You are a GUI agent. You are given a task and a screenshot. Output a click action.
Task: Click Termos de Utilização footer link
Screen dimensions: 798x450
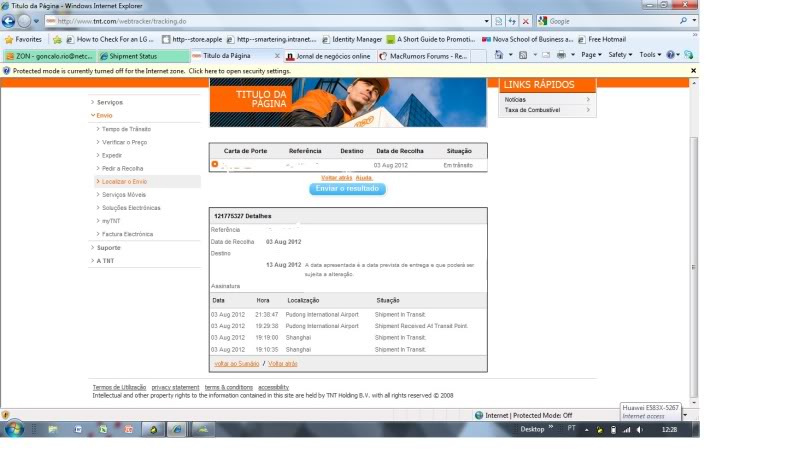coord(119,387)
